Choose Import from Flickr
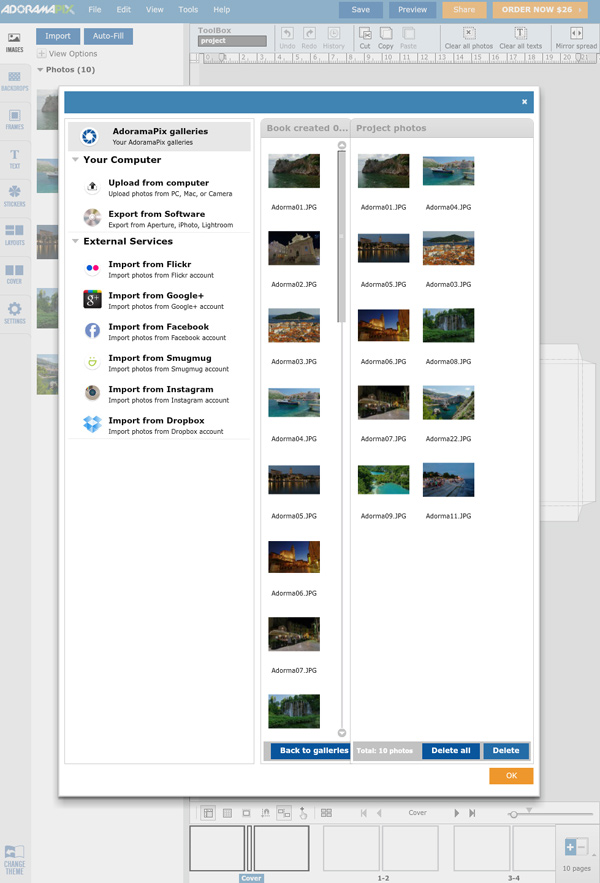This screenshot has width=600, height=883. [159, 269]
